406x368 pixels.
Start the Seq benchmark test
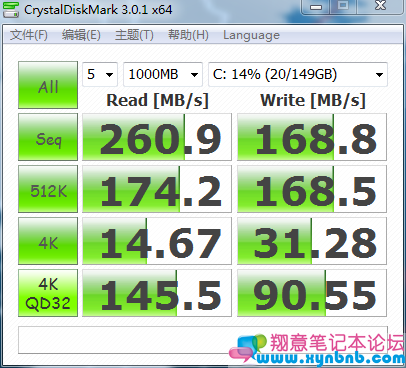click(48, 137)
